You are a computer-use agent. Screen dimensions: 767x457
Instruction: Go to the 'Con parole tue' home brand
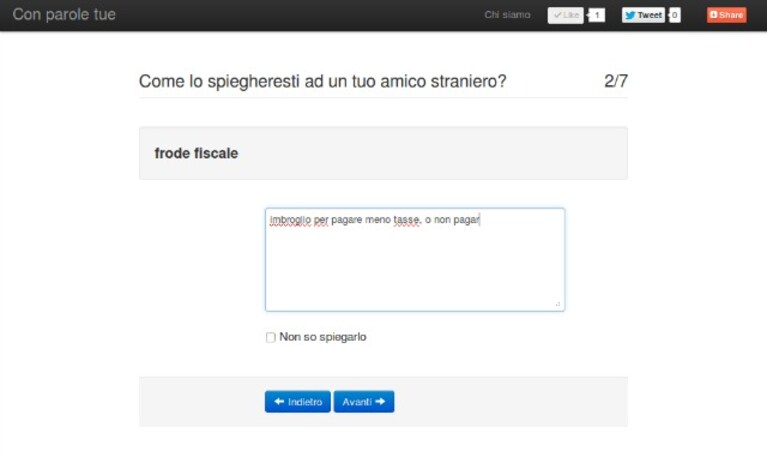click(64, 14)
